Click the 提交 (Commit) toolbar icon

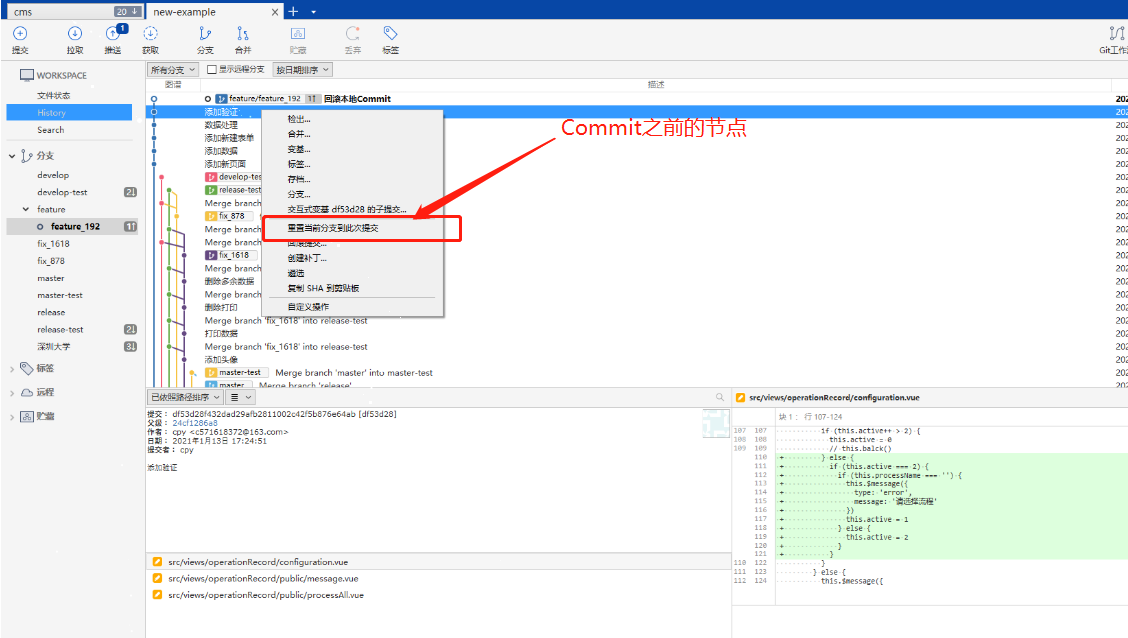pos(20,39)
